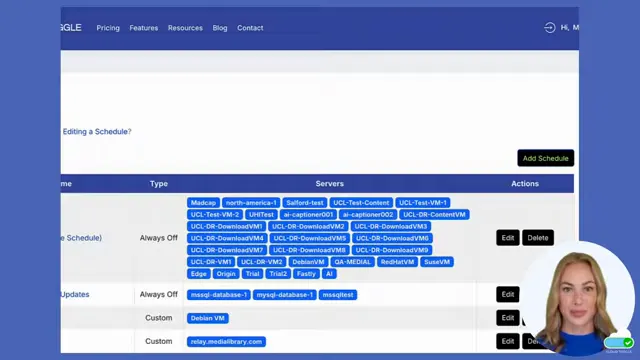Select the UCL-DR-DownloadVM2 tag
This screenshot has height=360, width=640.
(308, 227)
